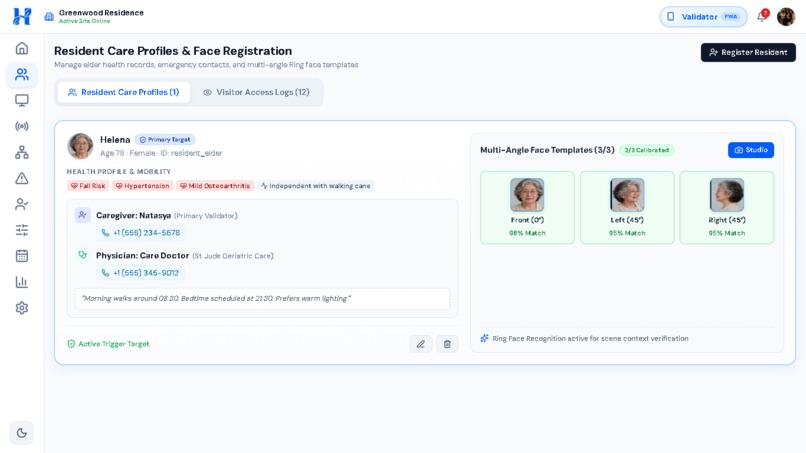The image size is (806, 453).
Task: Open the calendar icon in sidebar
Action: click(x=22, y=256)
